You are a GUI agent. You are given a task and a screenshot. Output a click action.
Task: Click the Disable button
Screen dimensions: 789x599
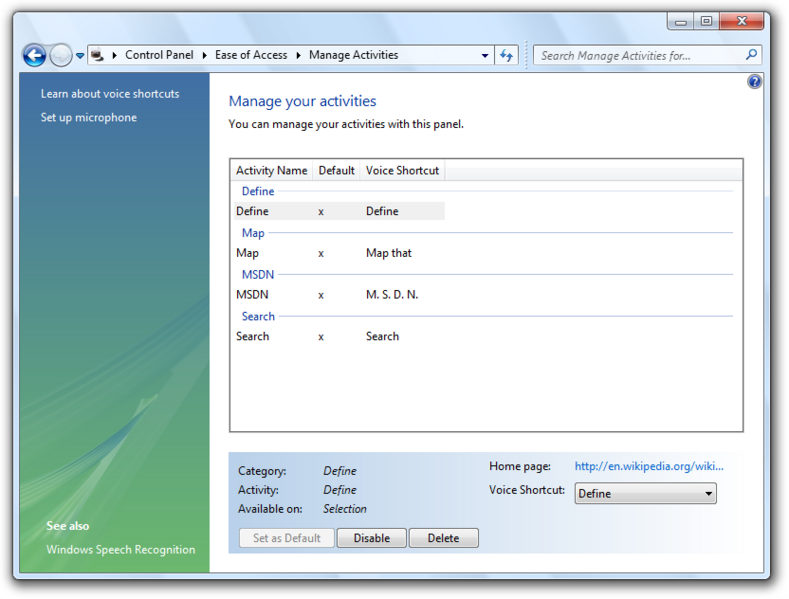click(x=372, y=538)
